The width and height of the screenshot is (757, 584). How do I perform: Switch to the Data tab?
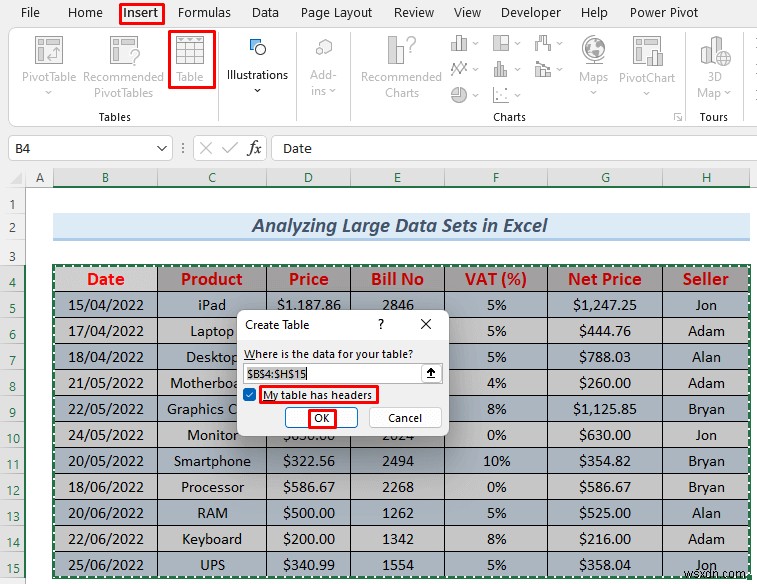click(265, 13)
